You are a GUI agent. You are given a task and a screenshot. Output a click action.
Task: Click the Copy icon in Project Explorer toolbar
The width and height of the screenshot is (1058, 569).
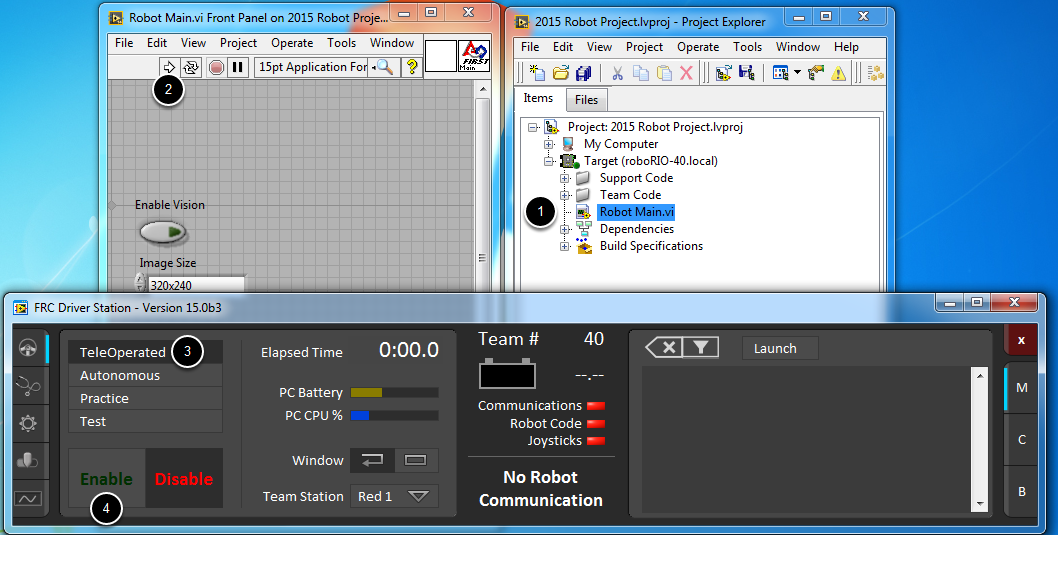pos(641,73)
